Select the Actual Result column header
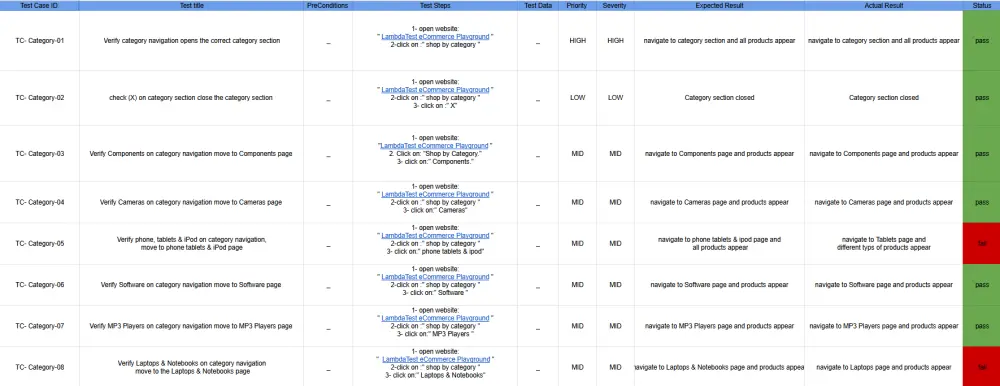This screenshot has width=1000, height=386. tap(883, 5)
